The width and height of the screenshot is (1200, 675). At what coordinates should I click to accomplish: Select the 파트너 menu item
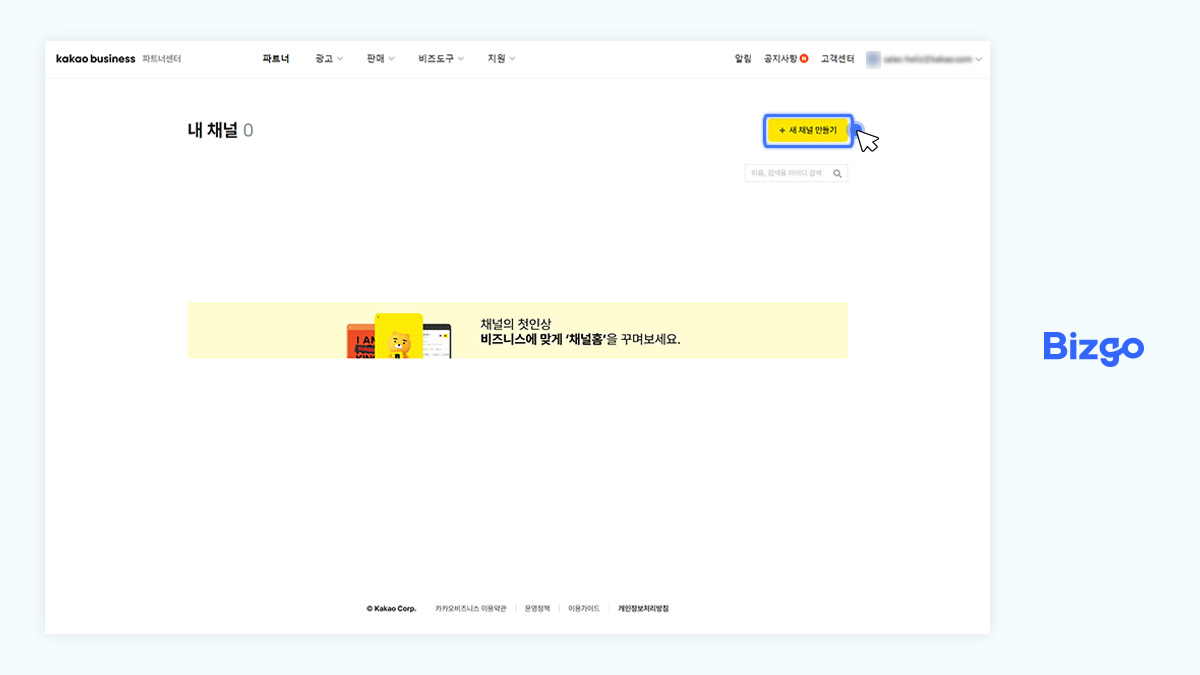coord(274,58)
